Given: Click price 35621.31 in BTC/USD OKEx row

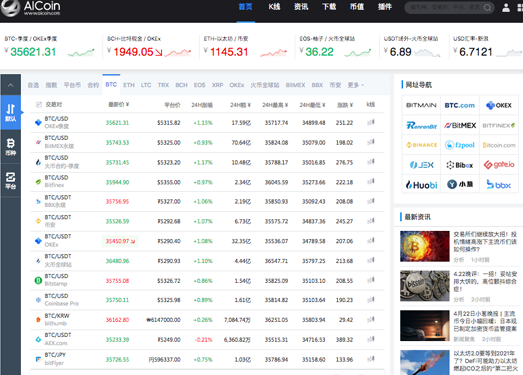Looking at the screenshot, I should tap(117, 123).
